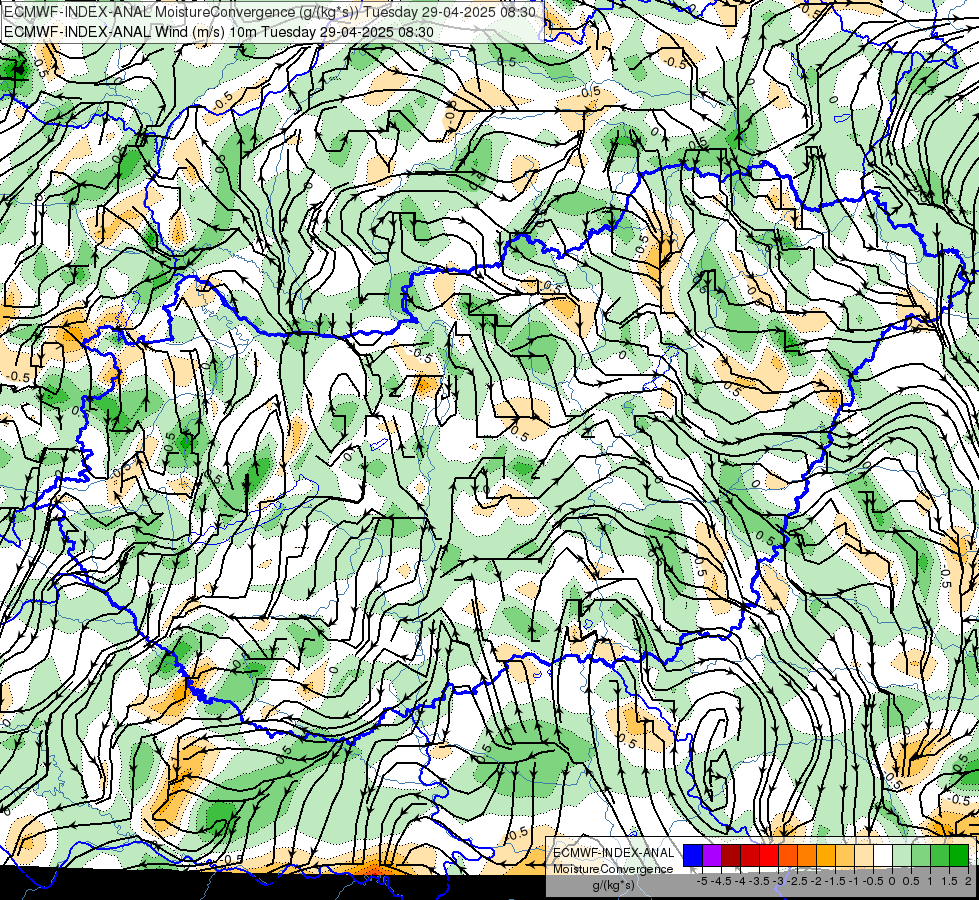Pick the pale peach swatch between -1 and -0.5
This screenshot has height=900, width=979.
coord(864,855)
